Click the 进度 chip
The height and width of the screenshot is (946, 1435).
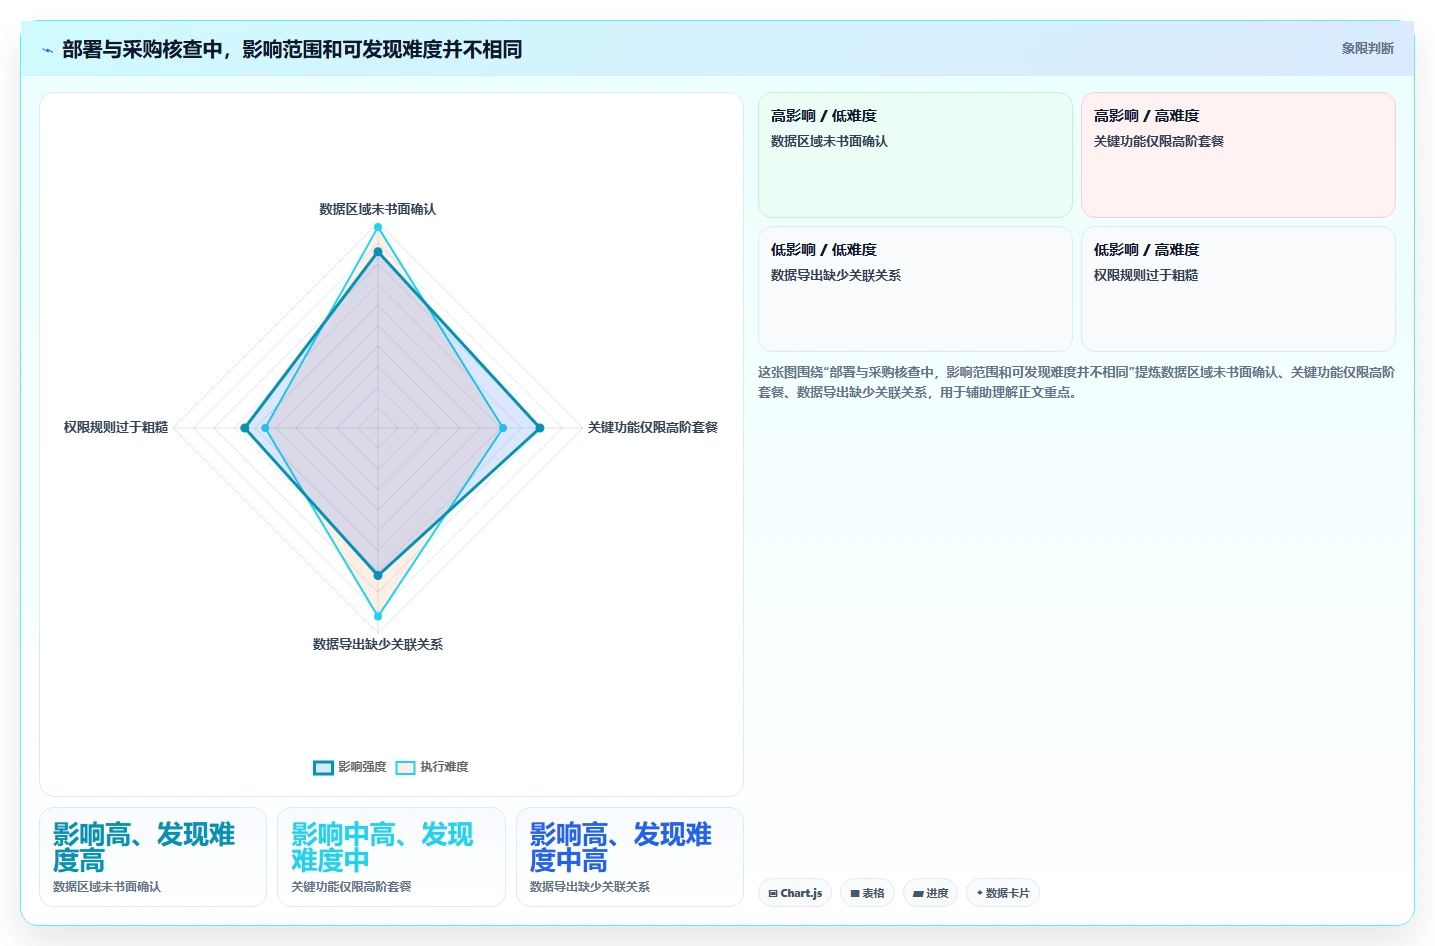(x=930, y=893)
